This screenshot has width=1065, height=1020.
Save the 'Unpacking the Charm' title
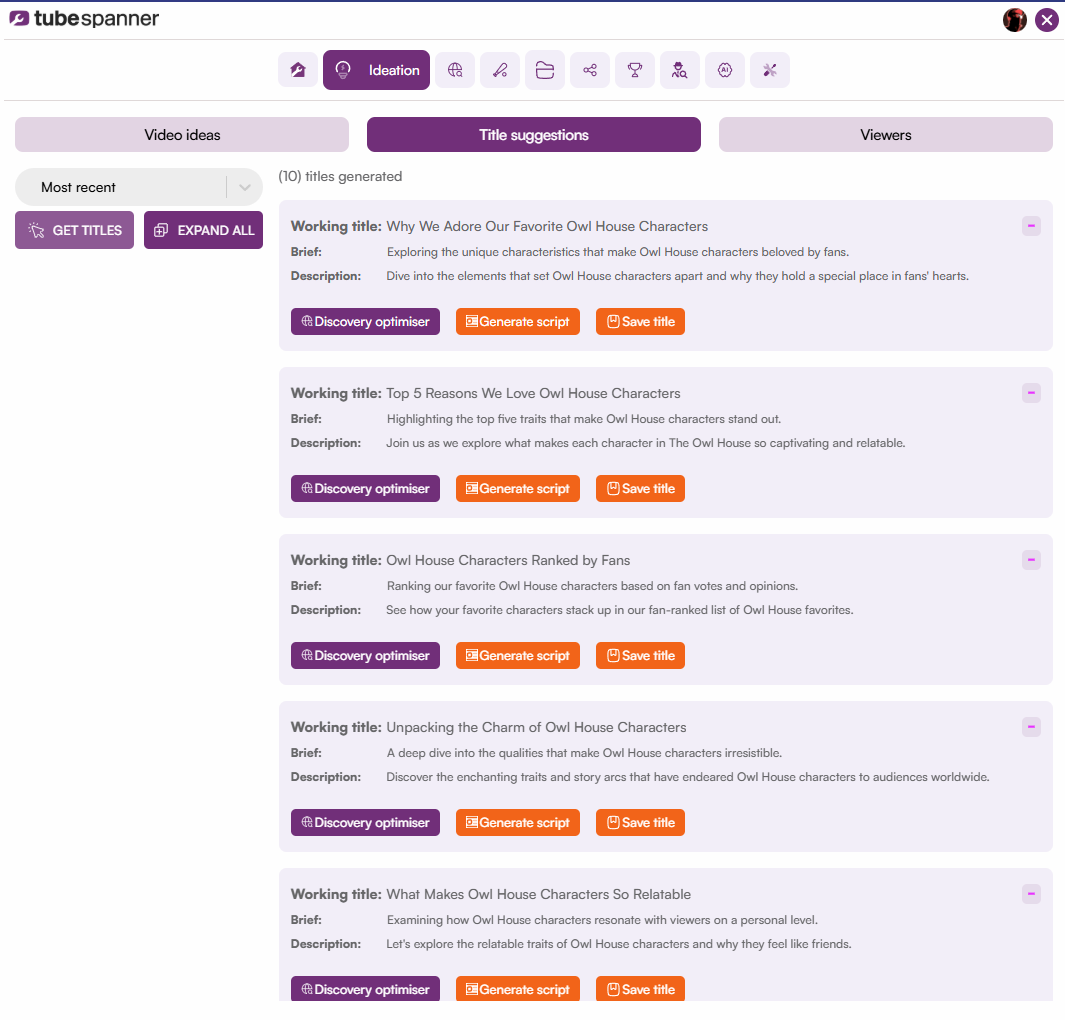(x=640, y=822)
